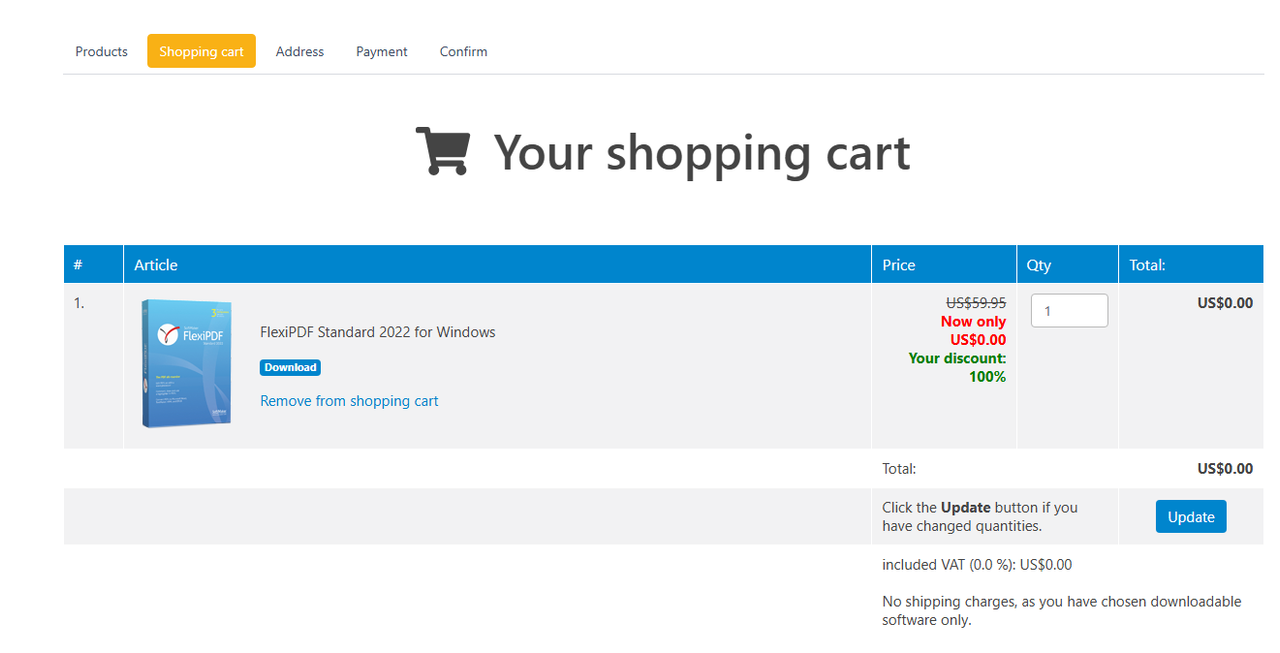The height and width of the screenshot is (653, 1280).
Task: Click the Update instructions text
Action: pyautogui.click(x=980, y=516)
